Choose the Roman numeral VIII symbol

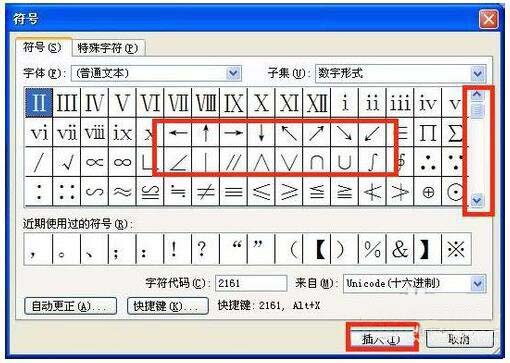206,103
